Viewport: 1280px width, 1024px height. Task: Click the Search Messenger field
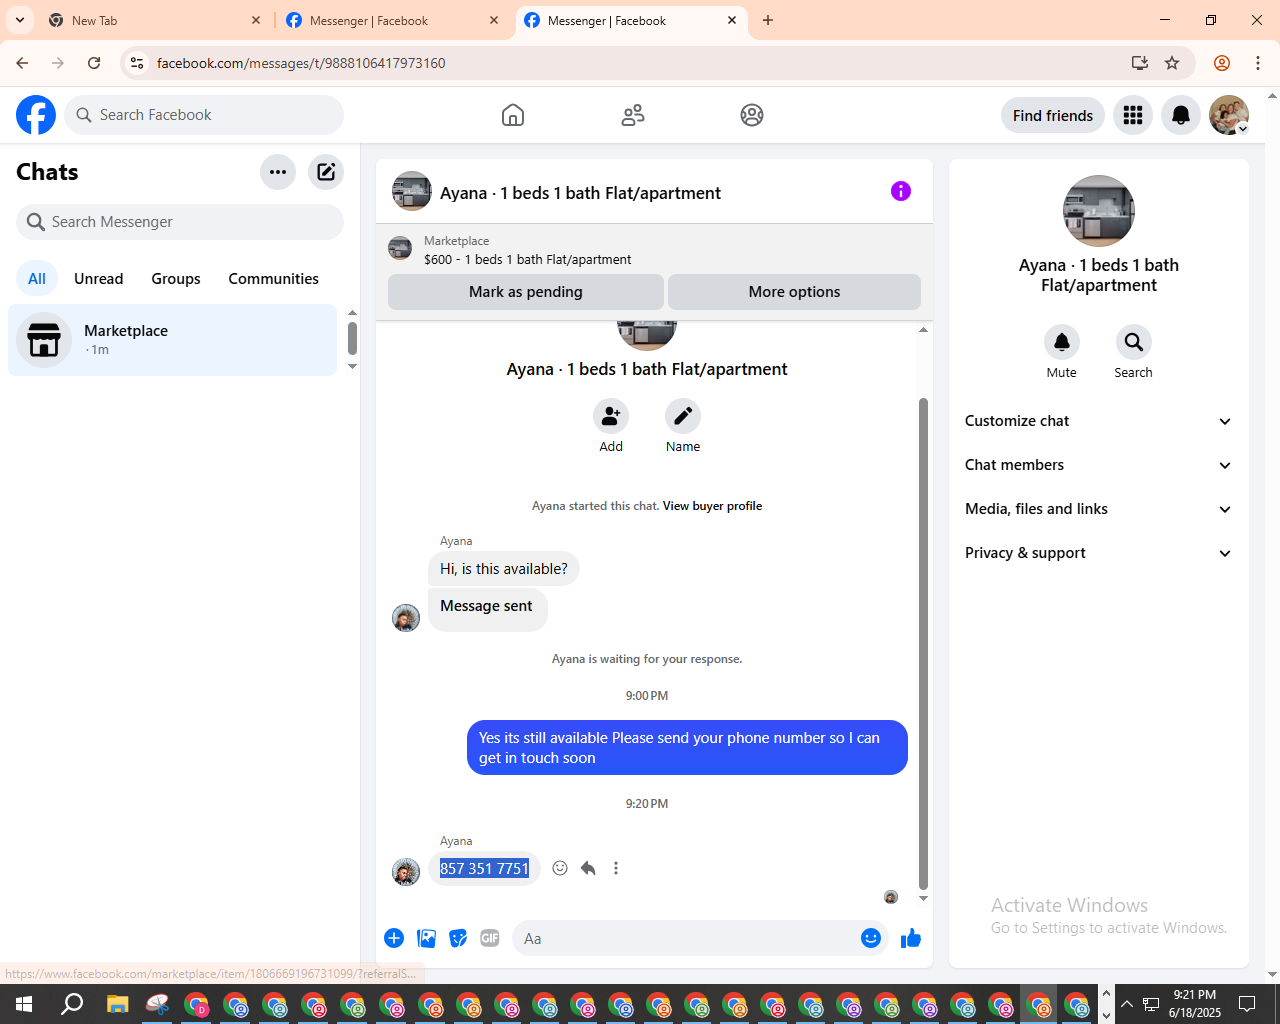pos(180,222)
